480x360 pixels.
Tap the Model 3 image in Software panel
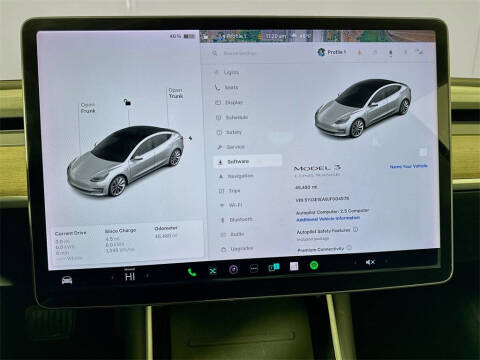(363, 108)
